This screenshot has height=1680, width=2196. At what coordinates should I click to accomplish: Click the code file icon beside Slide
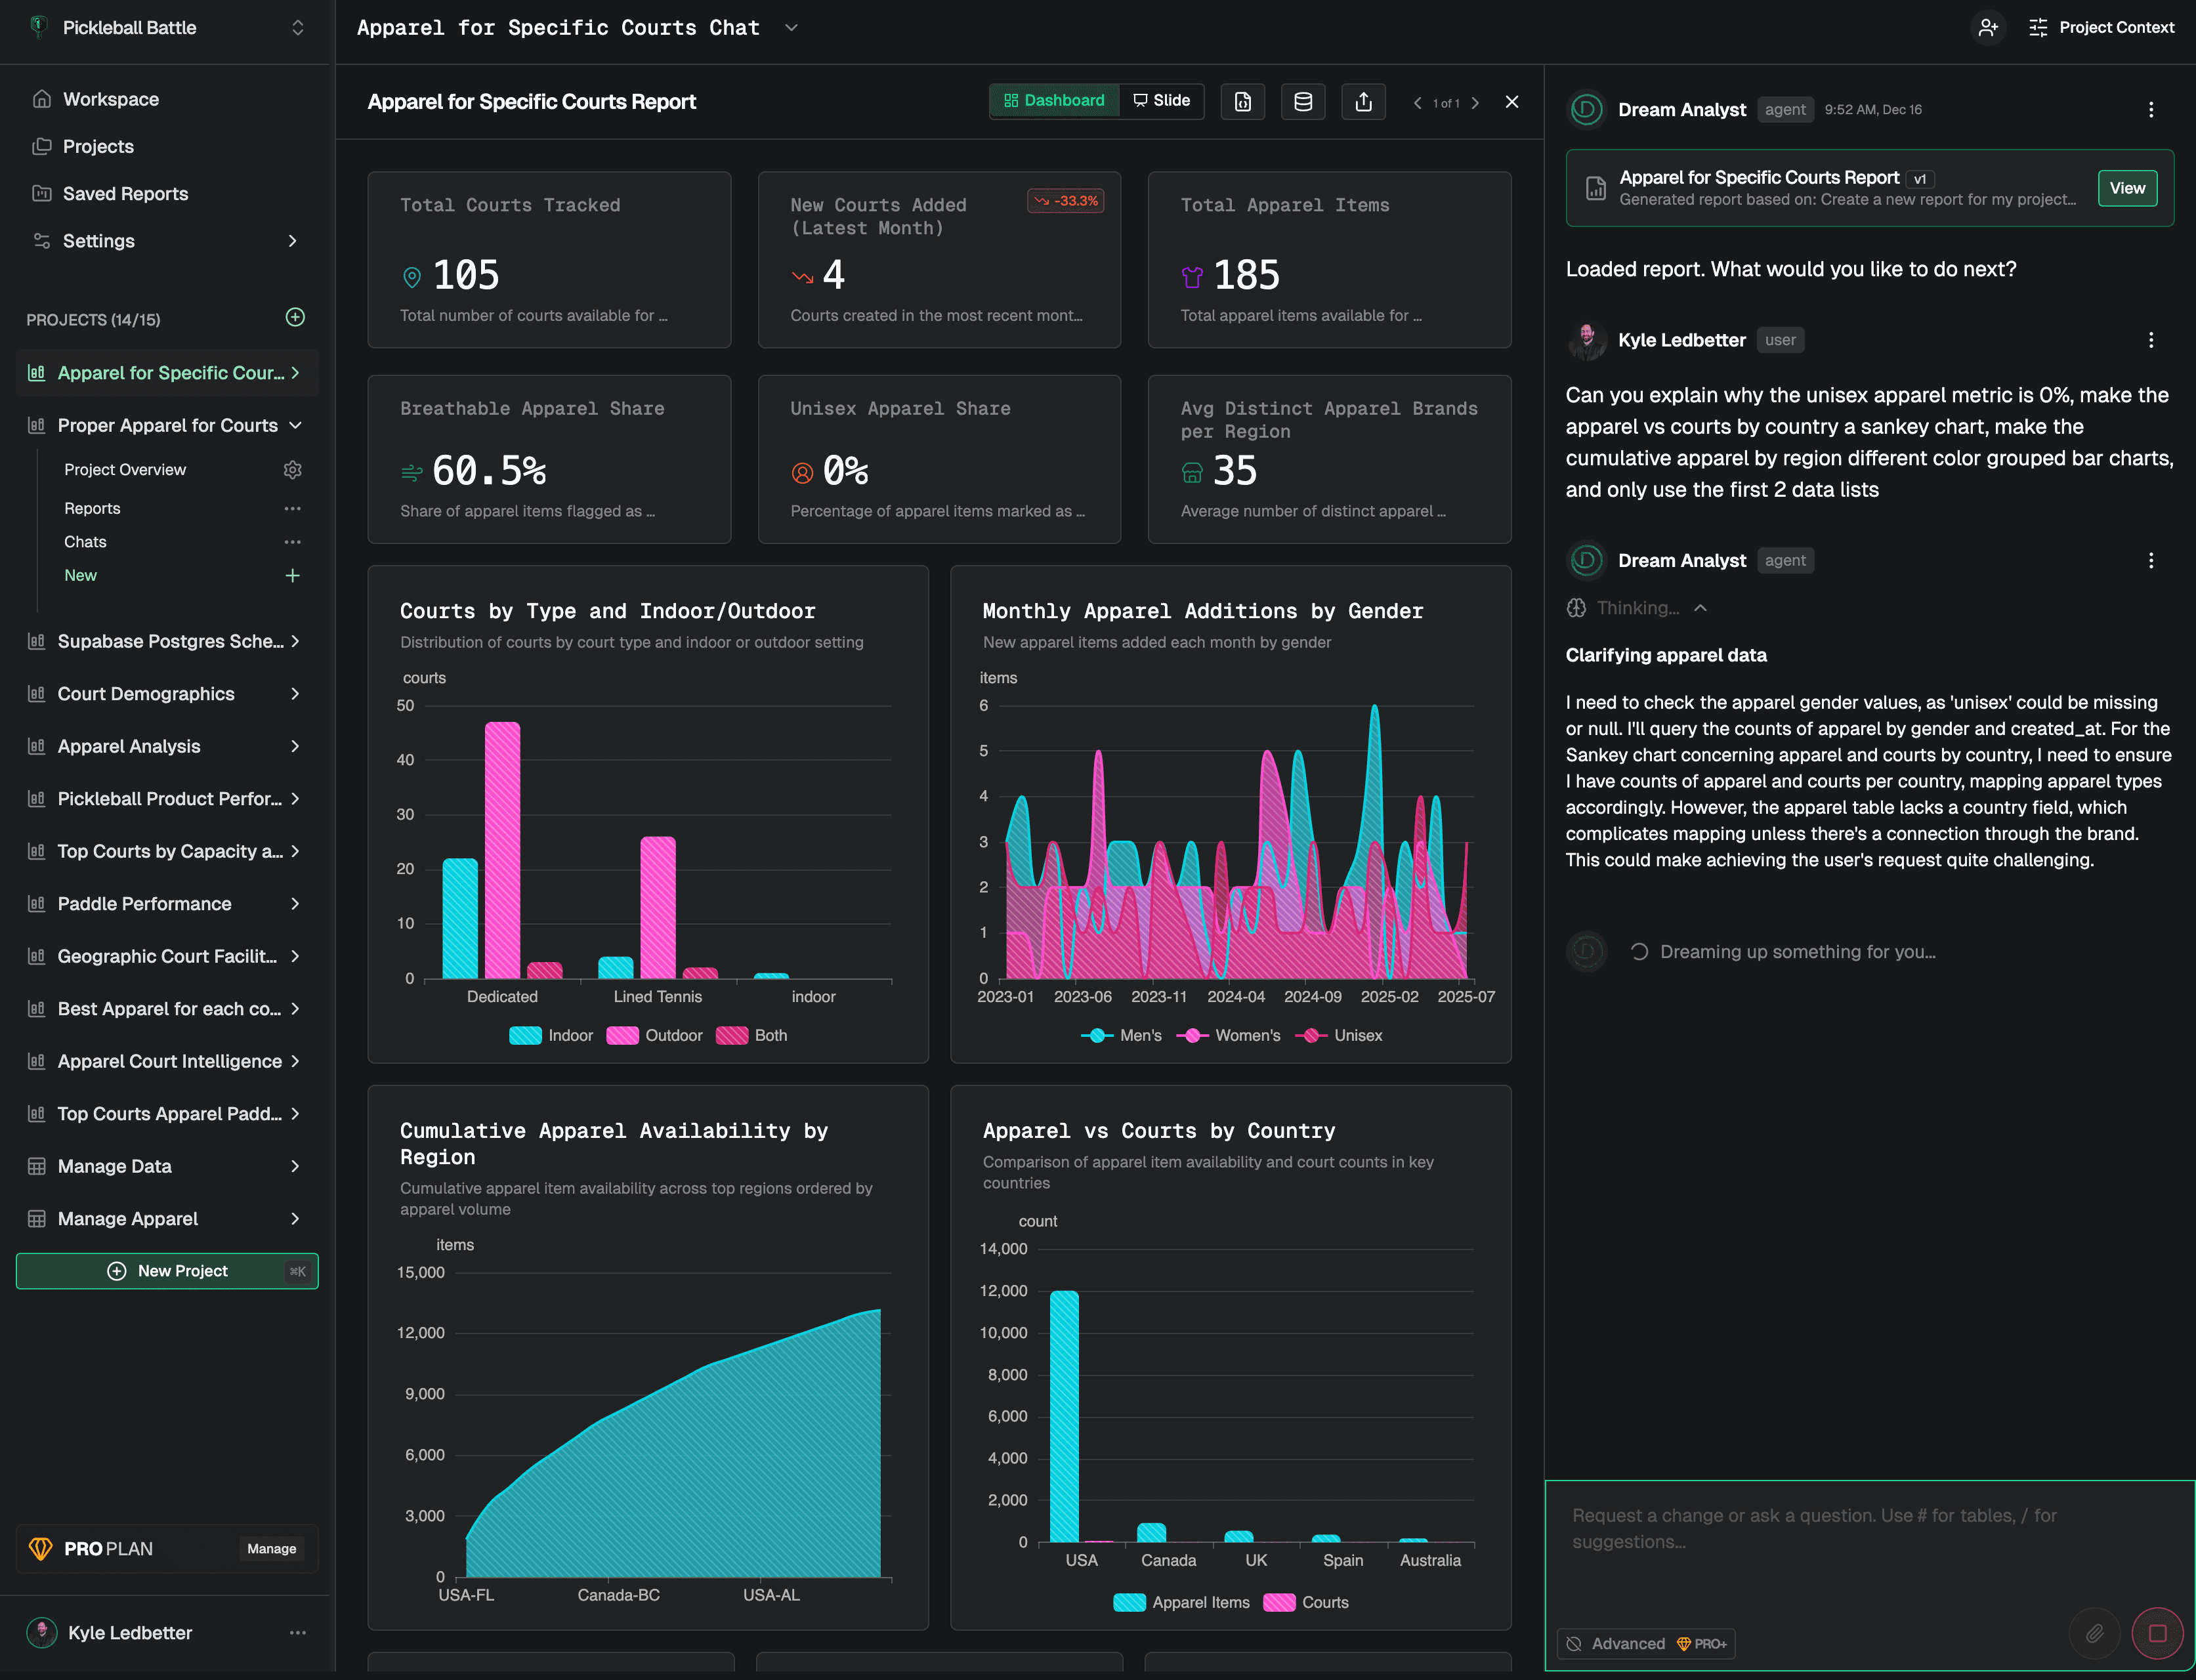1242,101
